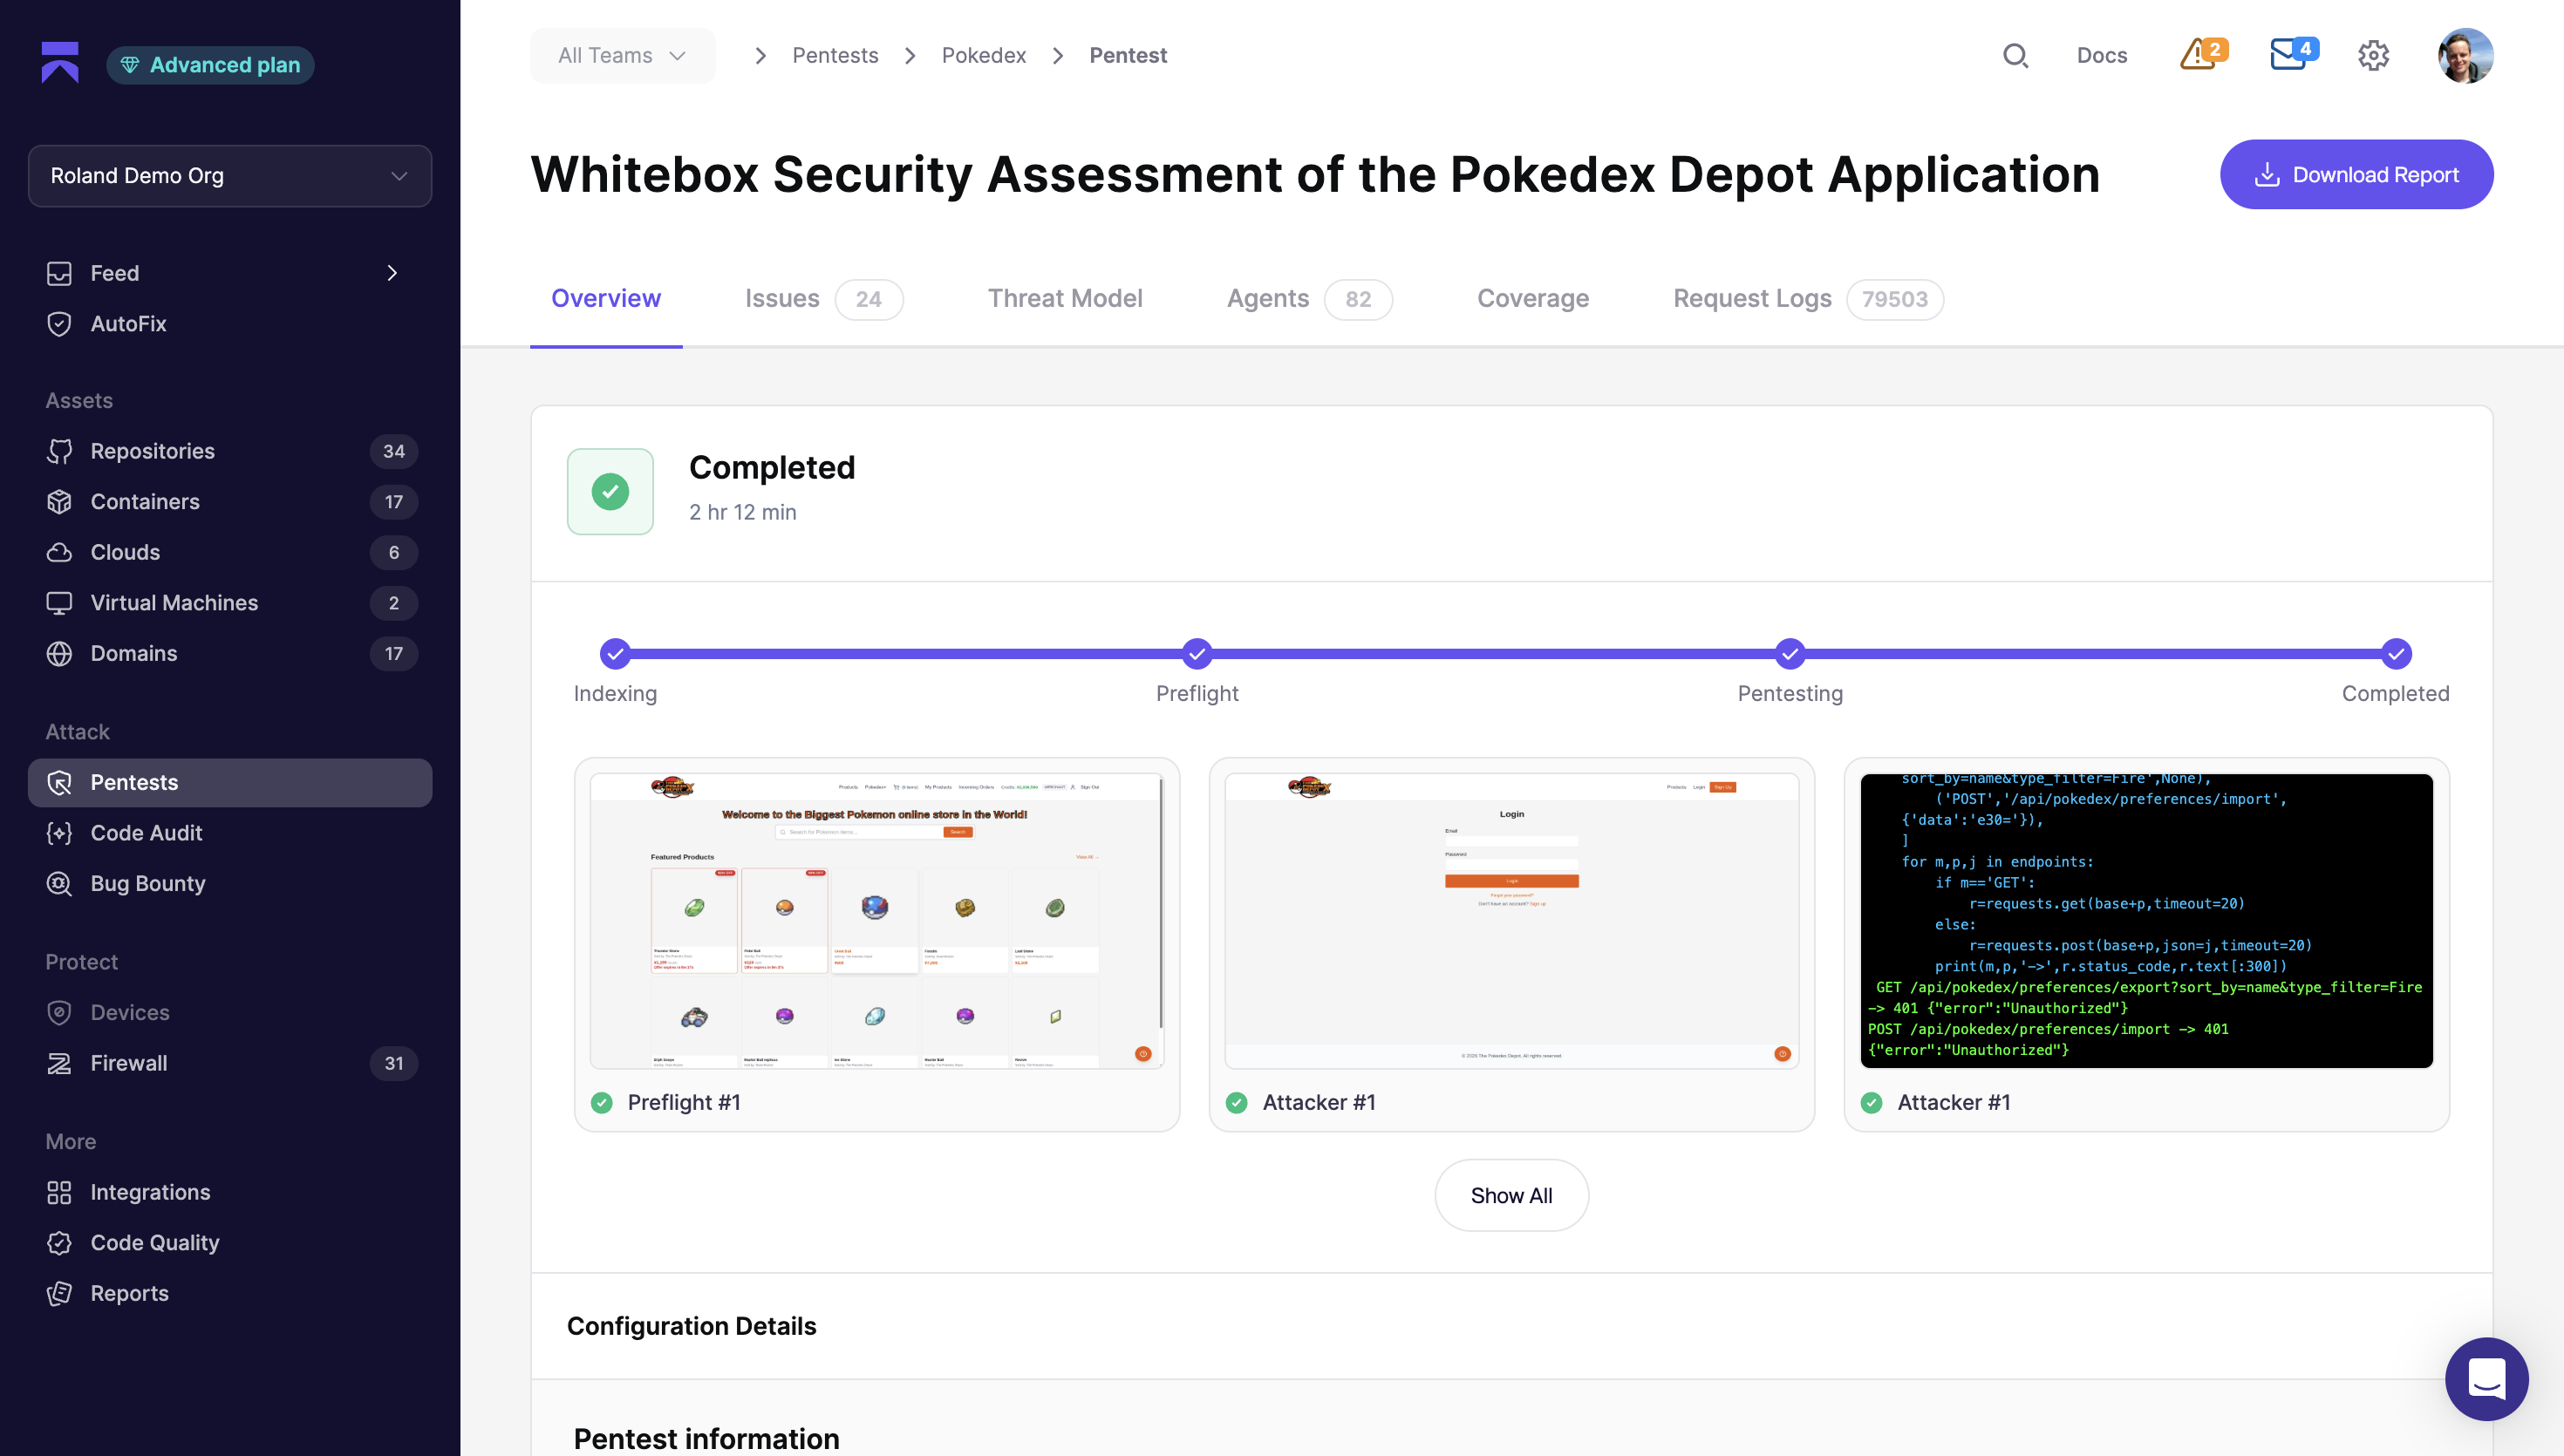Open the Request Logs tab

click(1808, 298)
